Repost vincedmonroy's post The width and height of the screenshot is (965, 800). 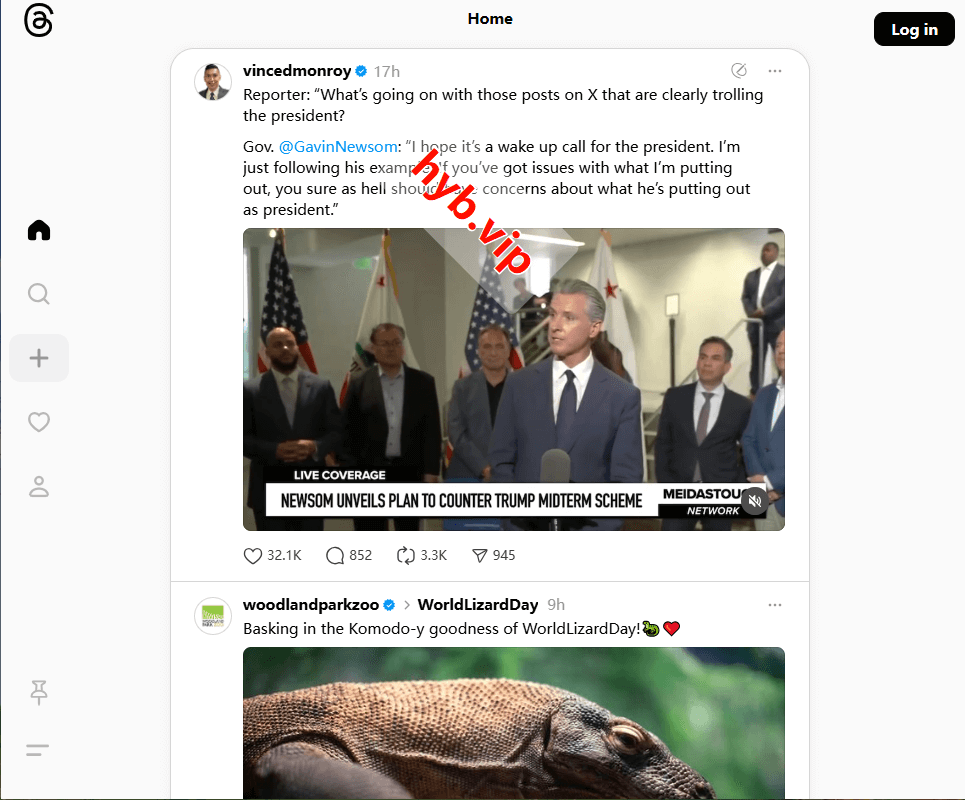406,555
